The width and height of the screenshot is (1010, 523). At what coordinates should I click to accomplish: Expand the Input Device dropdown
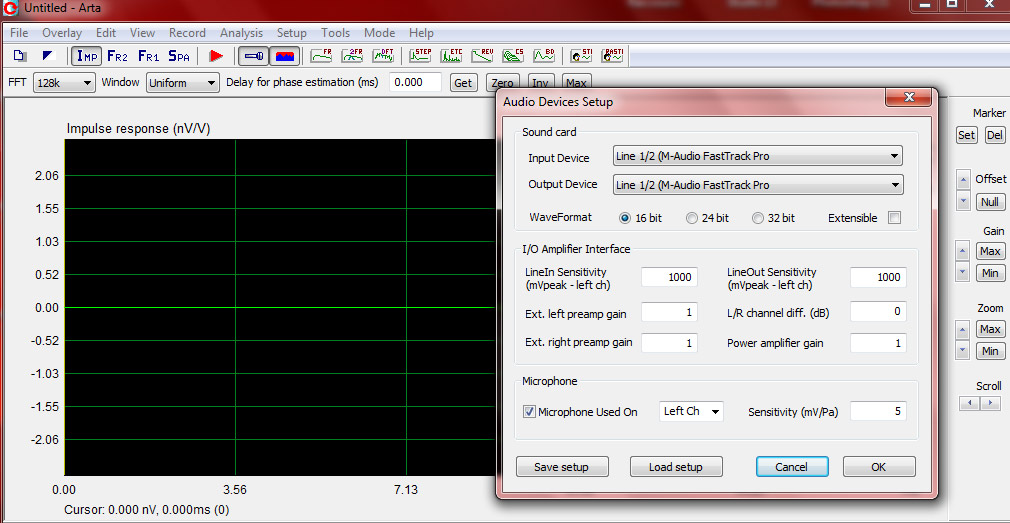[758, 156]
